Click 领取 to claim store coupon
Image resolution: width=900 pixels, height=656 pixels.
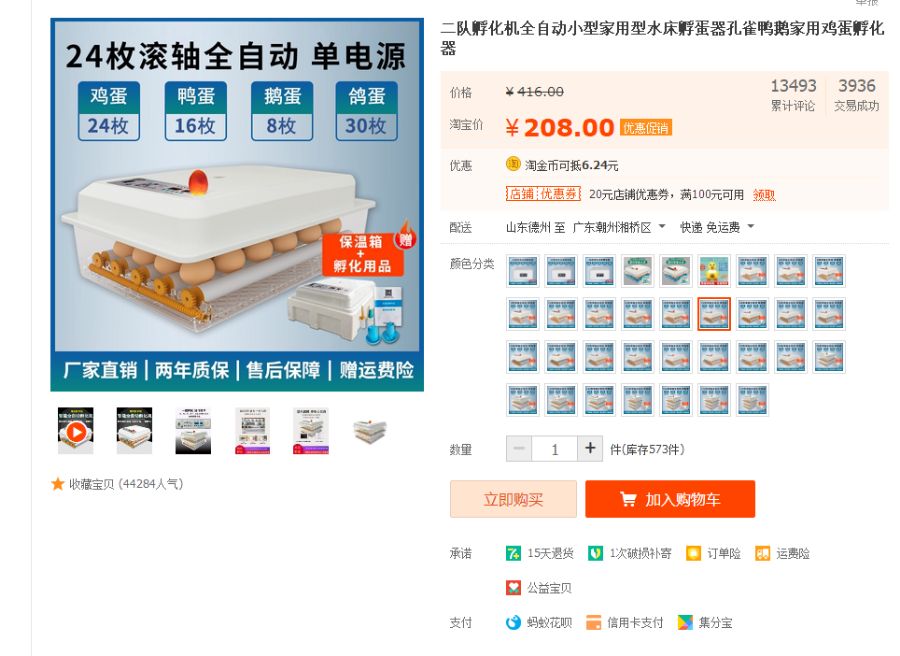(764, 195)
